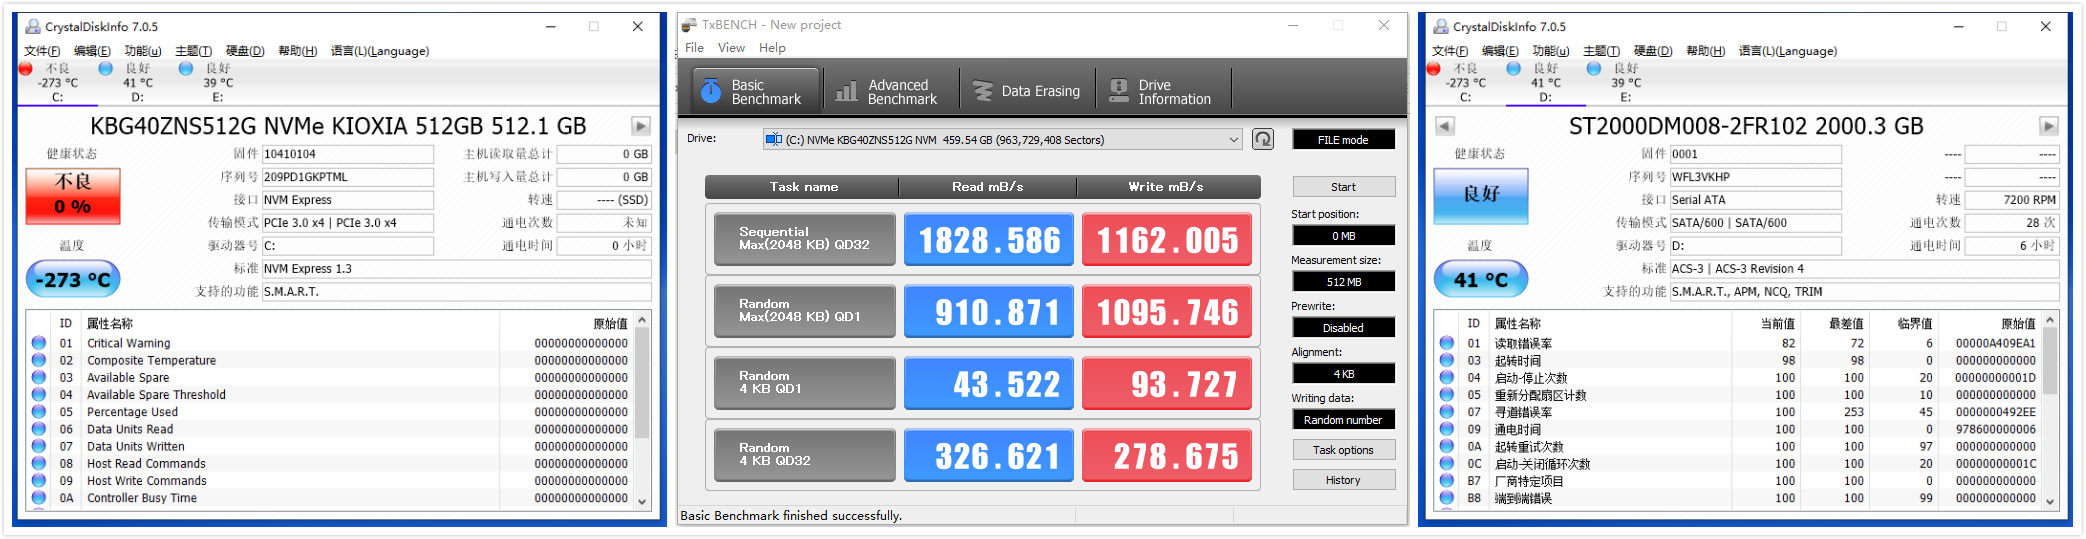This screenshot has height=539, width=2086.
Task: Select the C: disk status icon in left CrystalDiskInfo
Action: pyautogui.click(x=26, y=69)
